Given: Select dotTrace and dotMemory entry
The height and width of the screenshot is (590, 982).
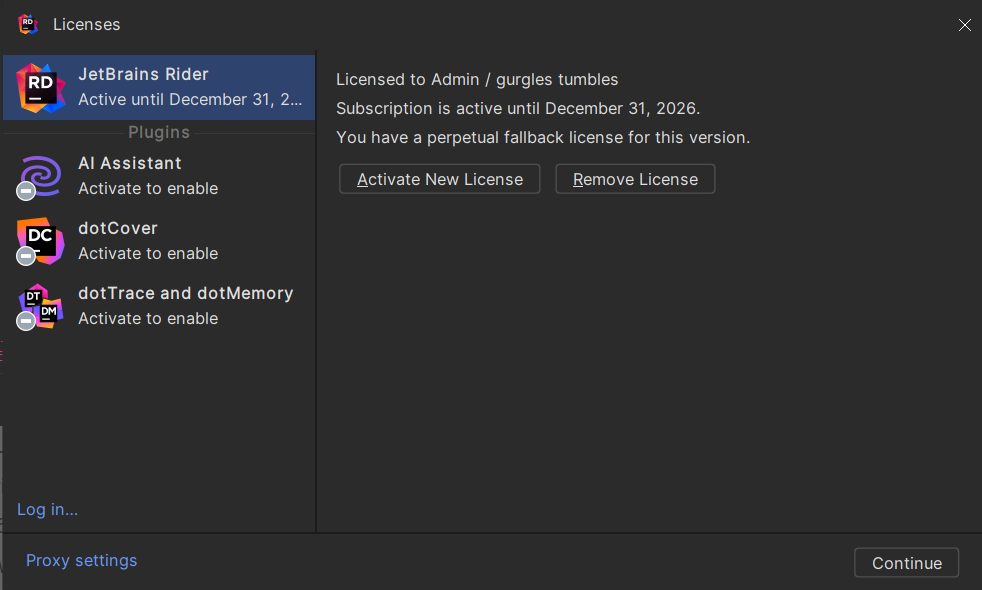Looking at the screenshot, I should pyautogui.click(x=159, y=306).
